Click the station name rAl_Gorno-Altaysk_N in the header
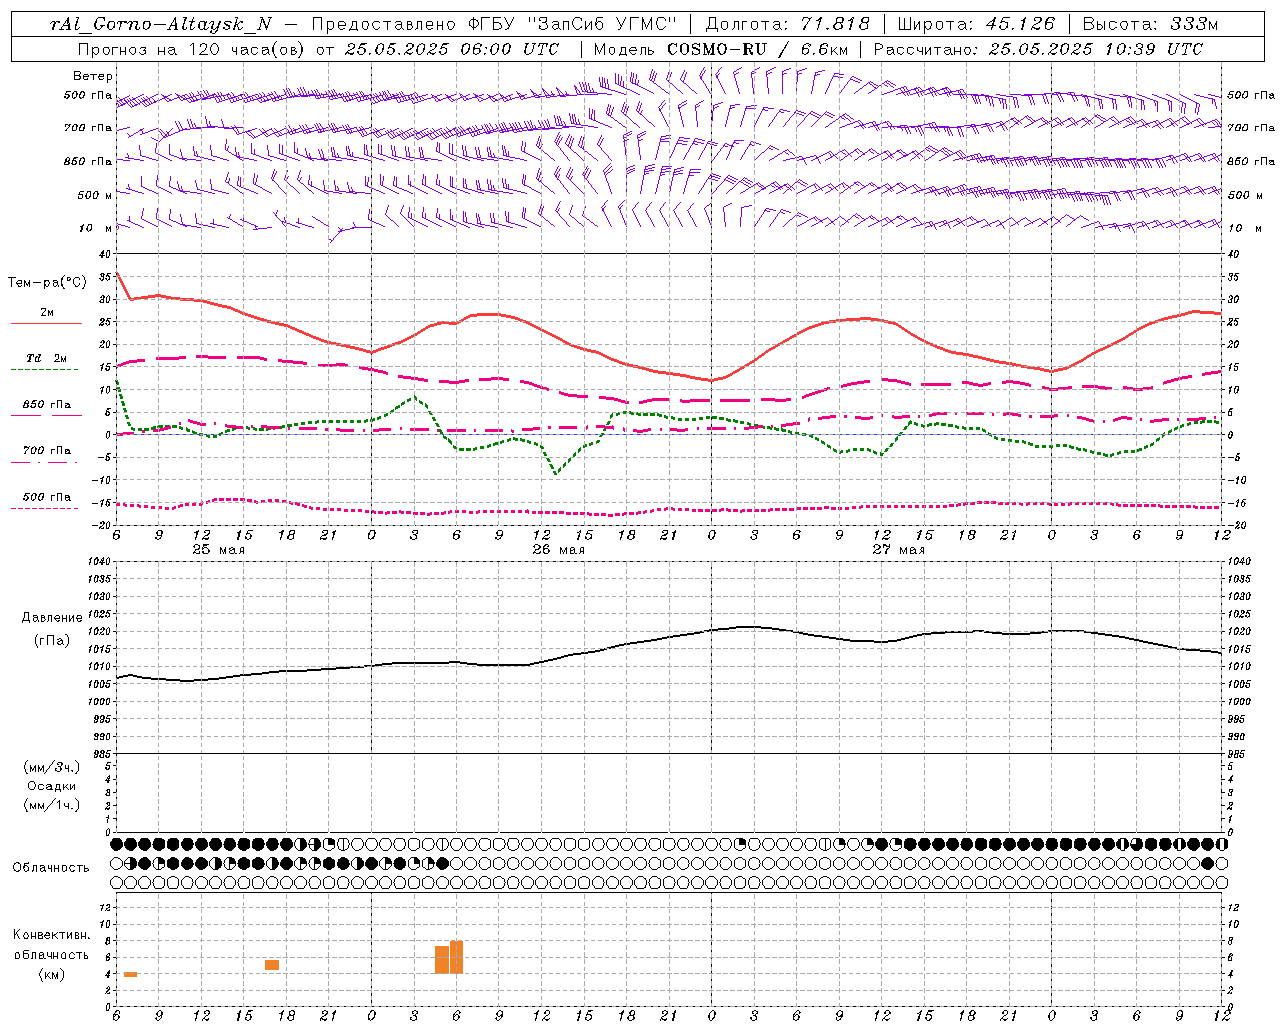The width and height of the screenshot is (1280, 1024). pos(160,24)
